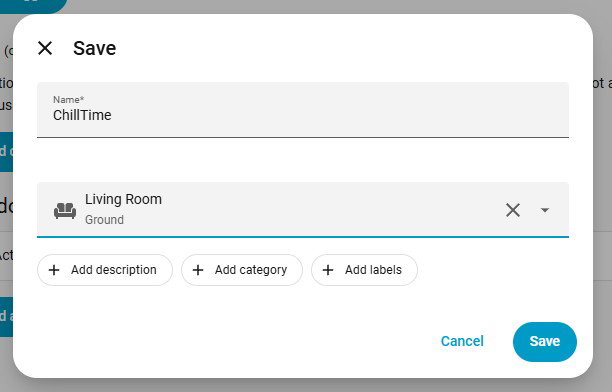Add a category chip
Viewport: 612px width, 392px height.
242,270
